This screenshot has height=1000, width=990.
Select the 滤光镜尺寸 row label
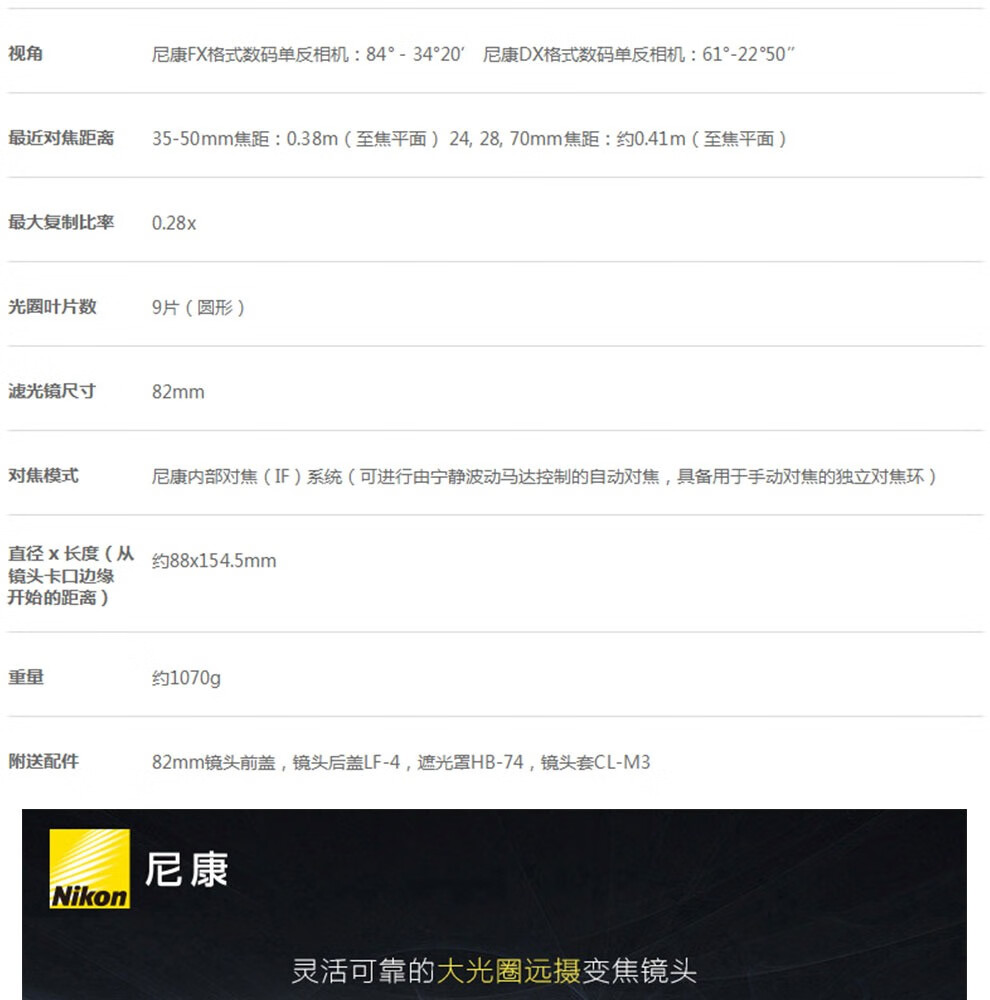click(x=52, y=391)
